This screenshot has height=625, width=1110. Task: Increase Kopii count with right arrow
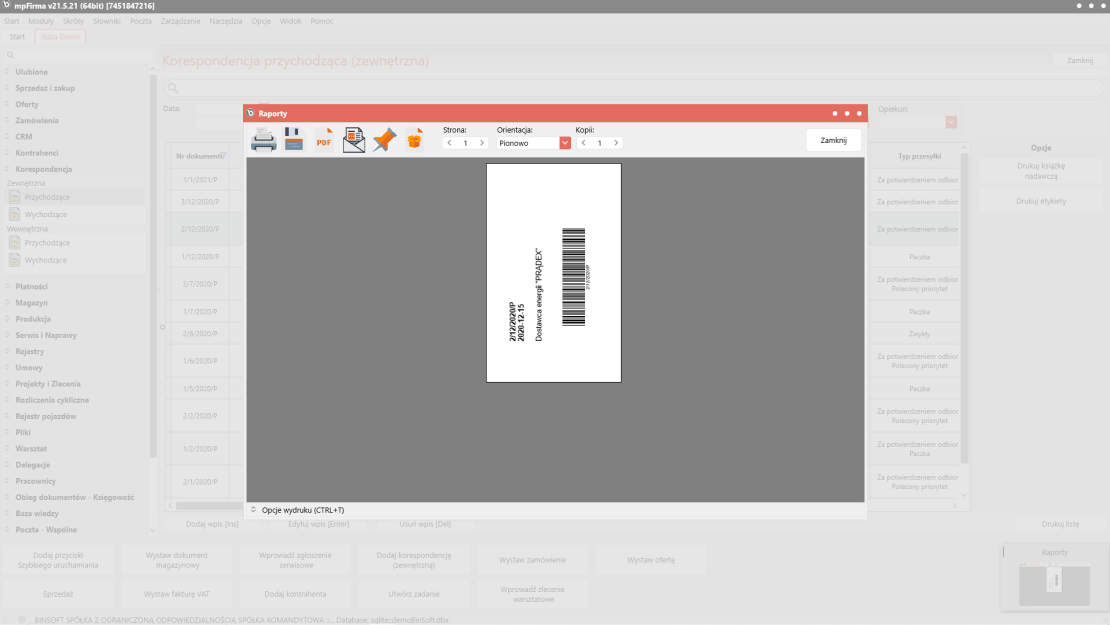(x=615, y=143)
